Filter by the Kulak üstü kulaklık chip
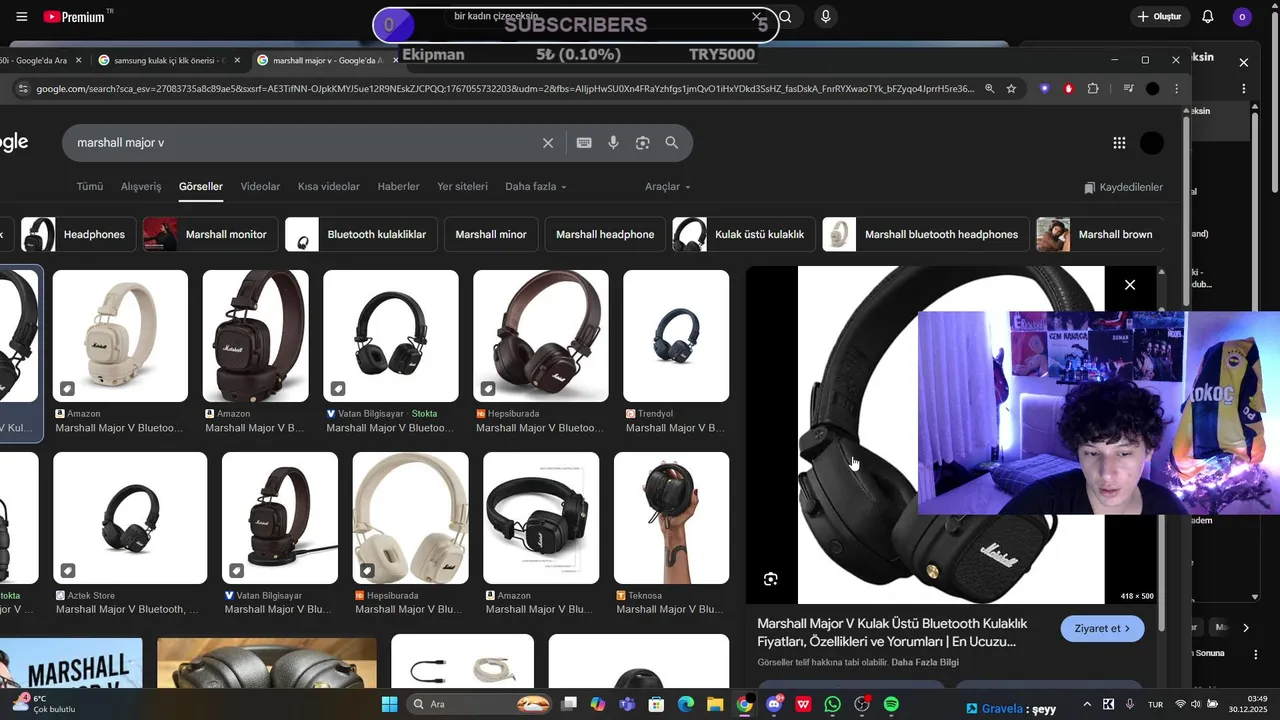 click(744, 234)
